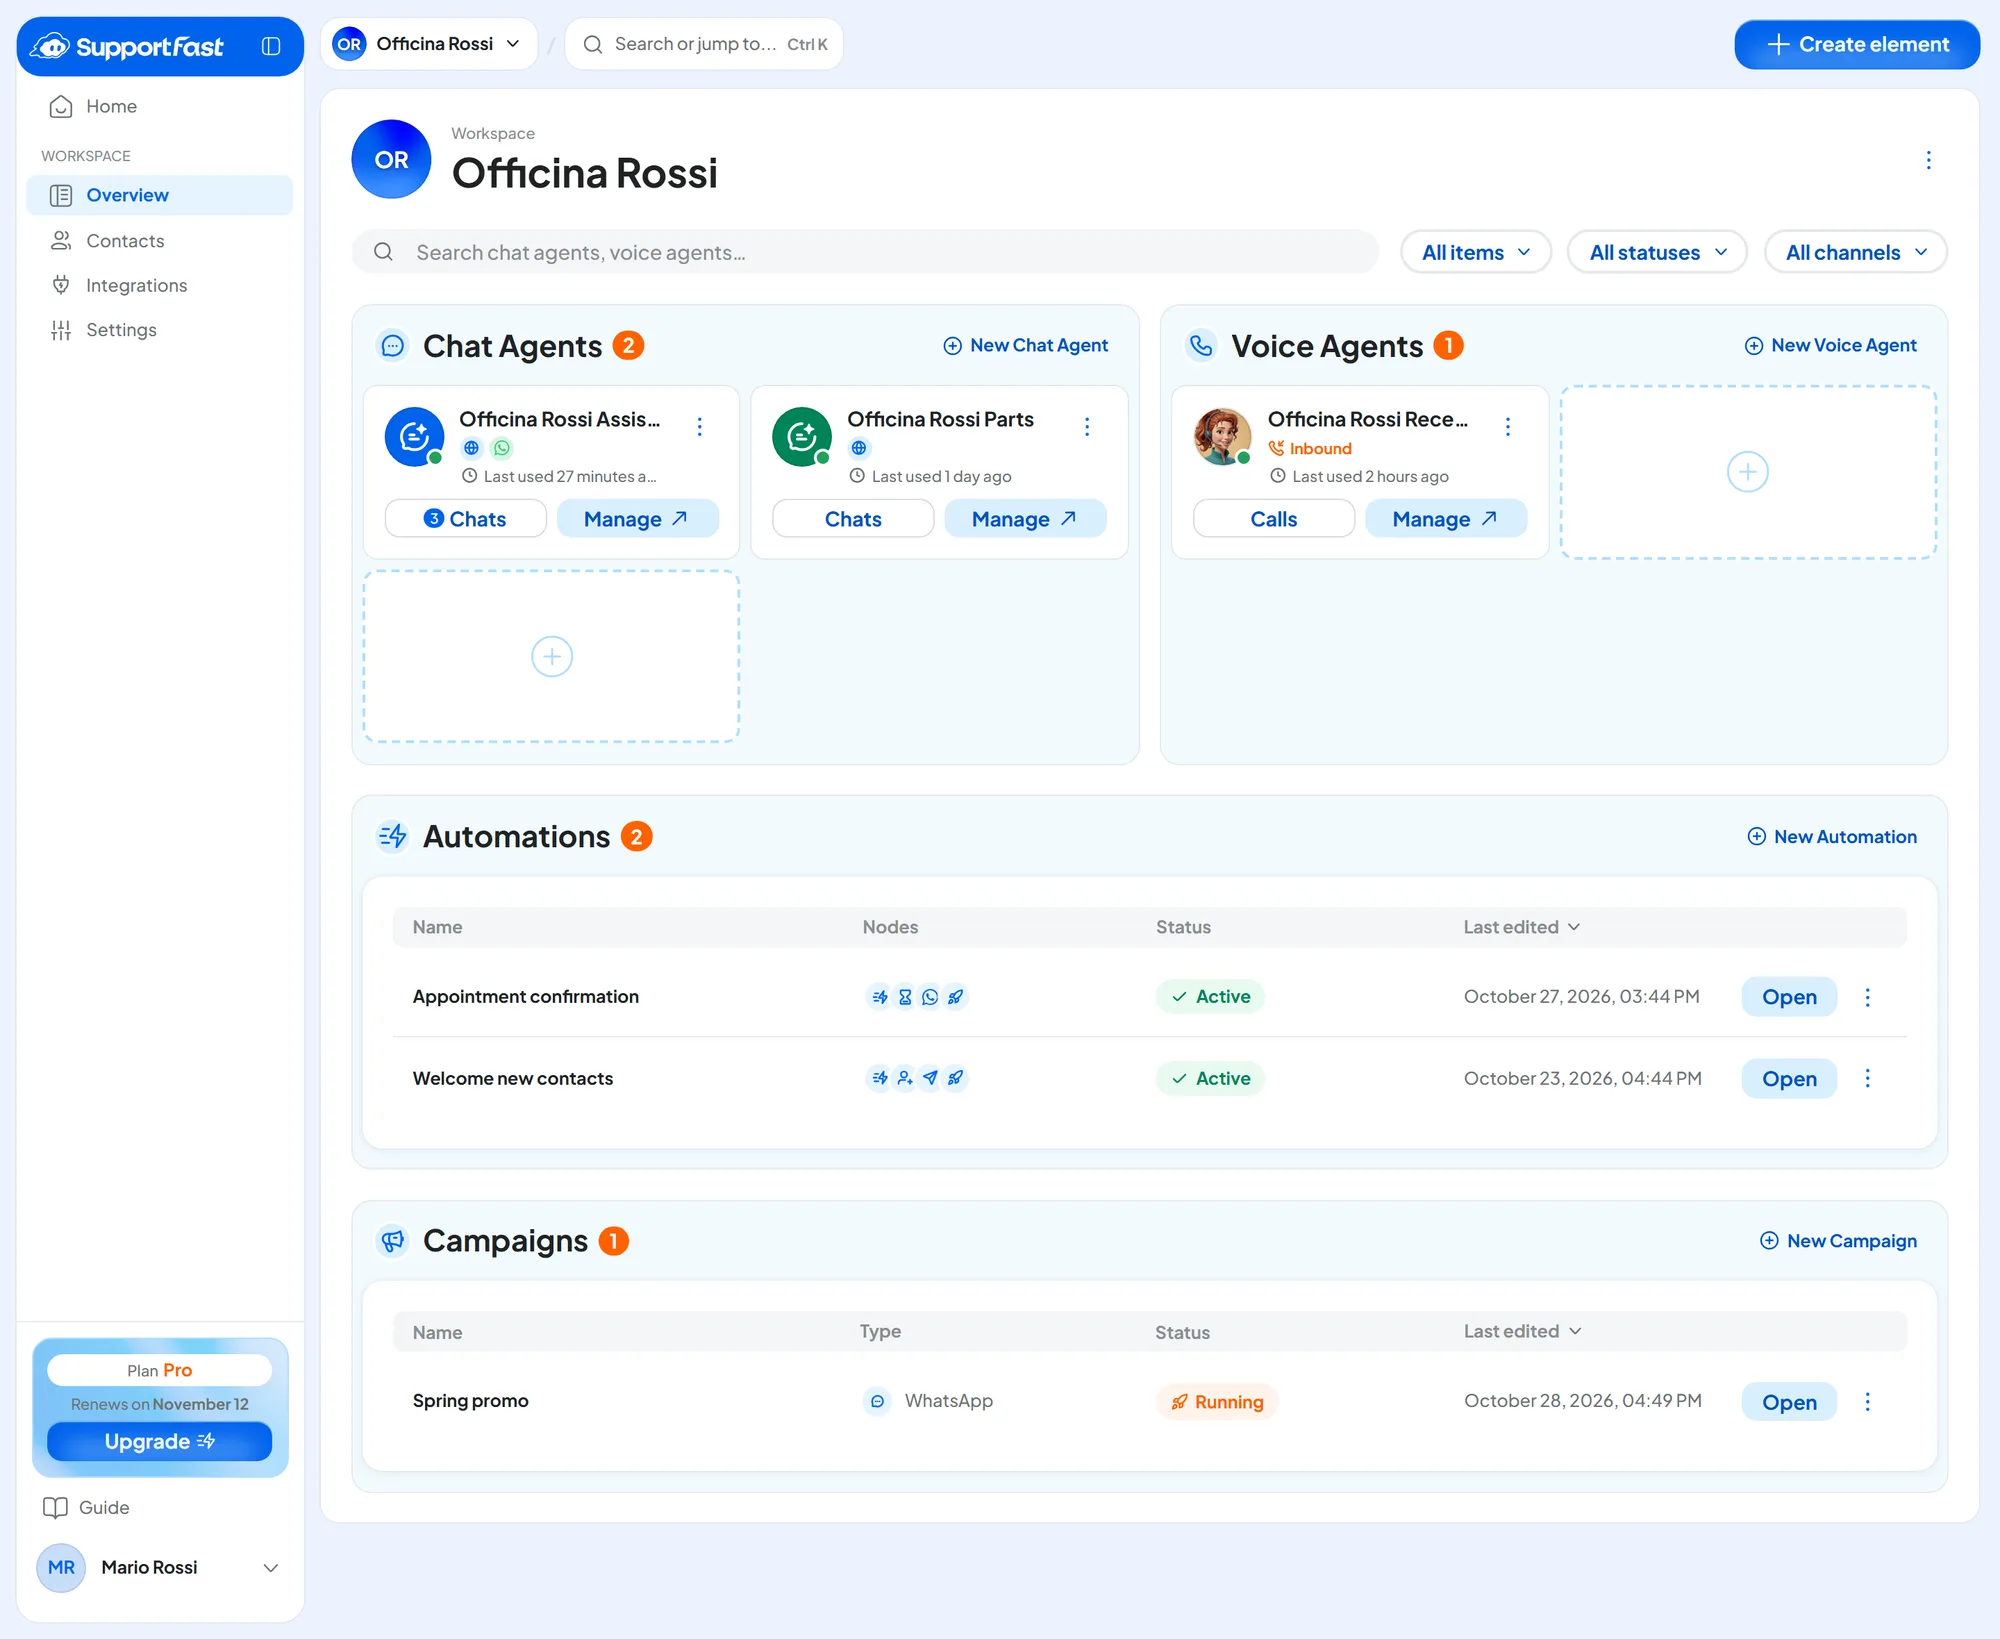Screen dimensions: 2000x1639
Task: Open the All channels filter dropdown
Action: click(x=1856, y=252)
